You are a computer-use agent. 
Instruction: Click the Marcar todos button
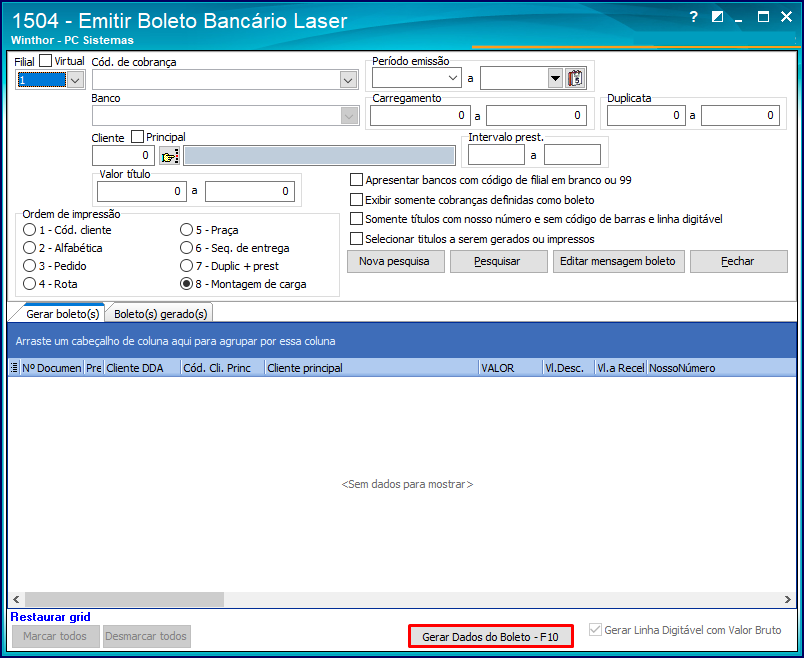pyautogui.click(x=55, y=636)
